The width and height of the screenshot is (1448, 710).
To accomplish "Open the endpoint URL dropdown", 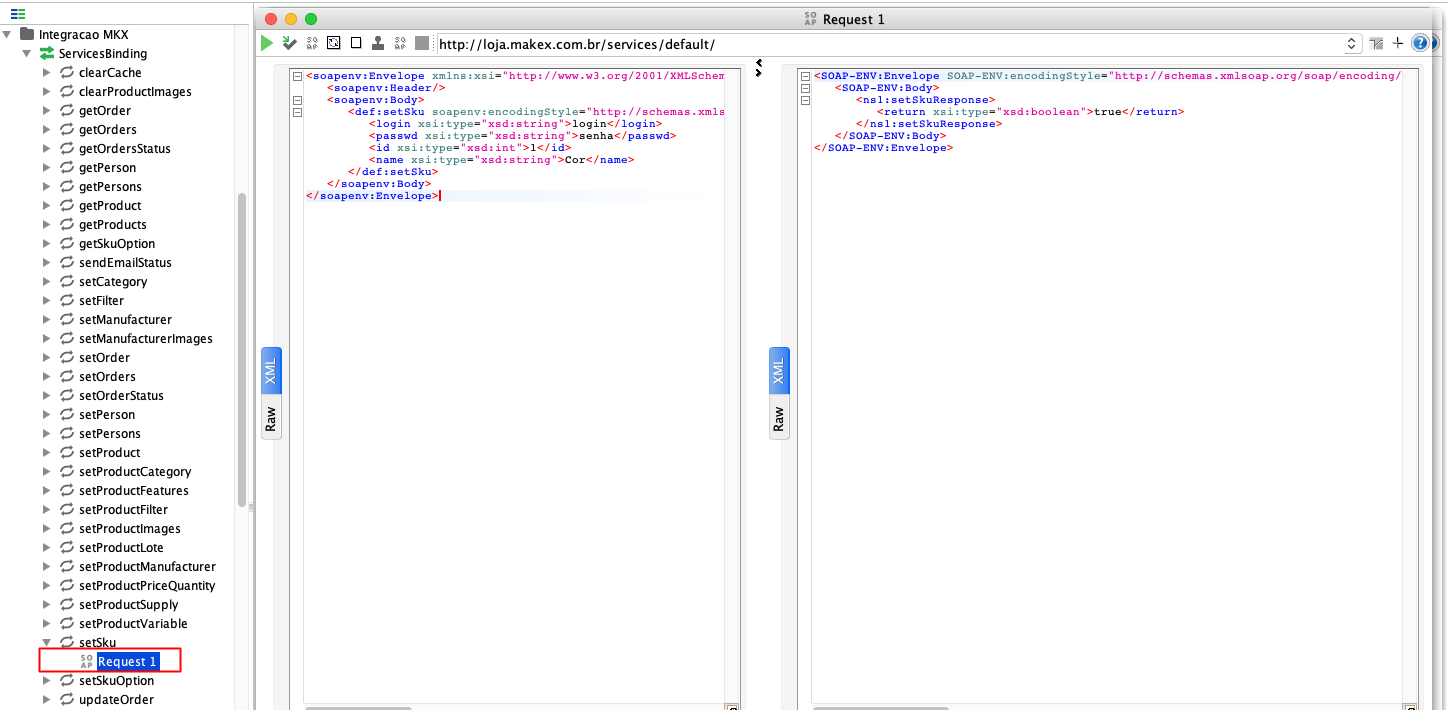I will point(1352,44).
